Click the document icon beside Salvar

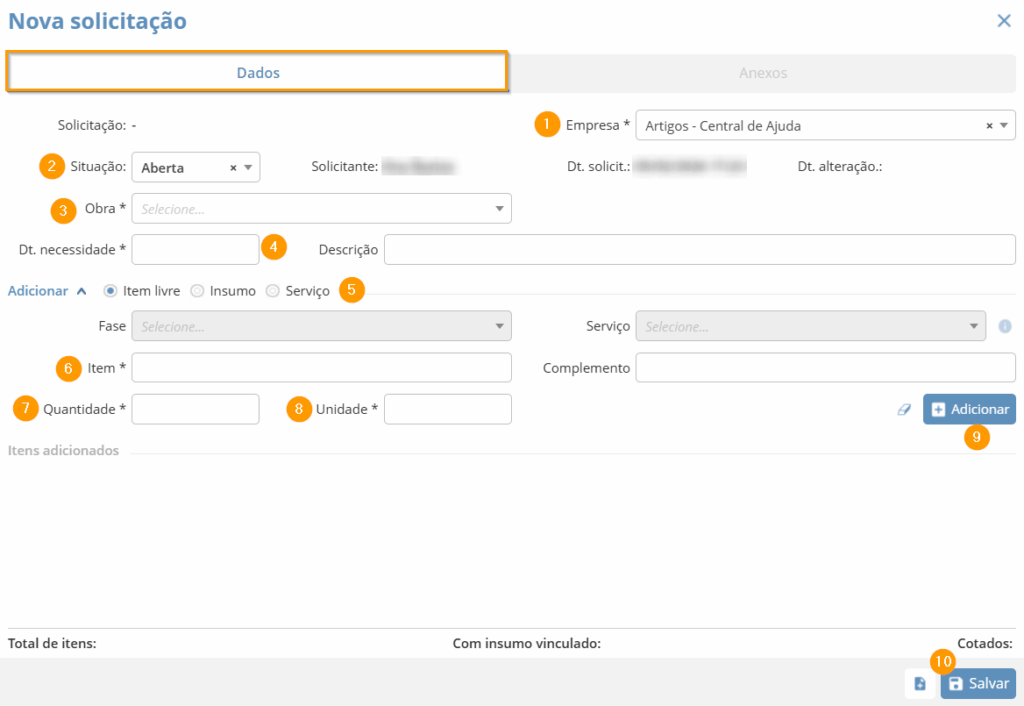pyautogui.click(x=919, y=684)
